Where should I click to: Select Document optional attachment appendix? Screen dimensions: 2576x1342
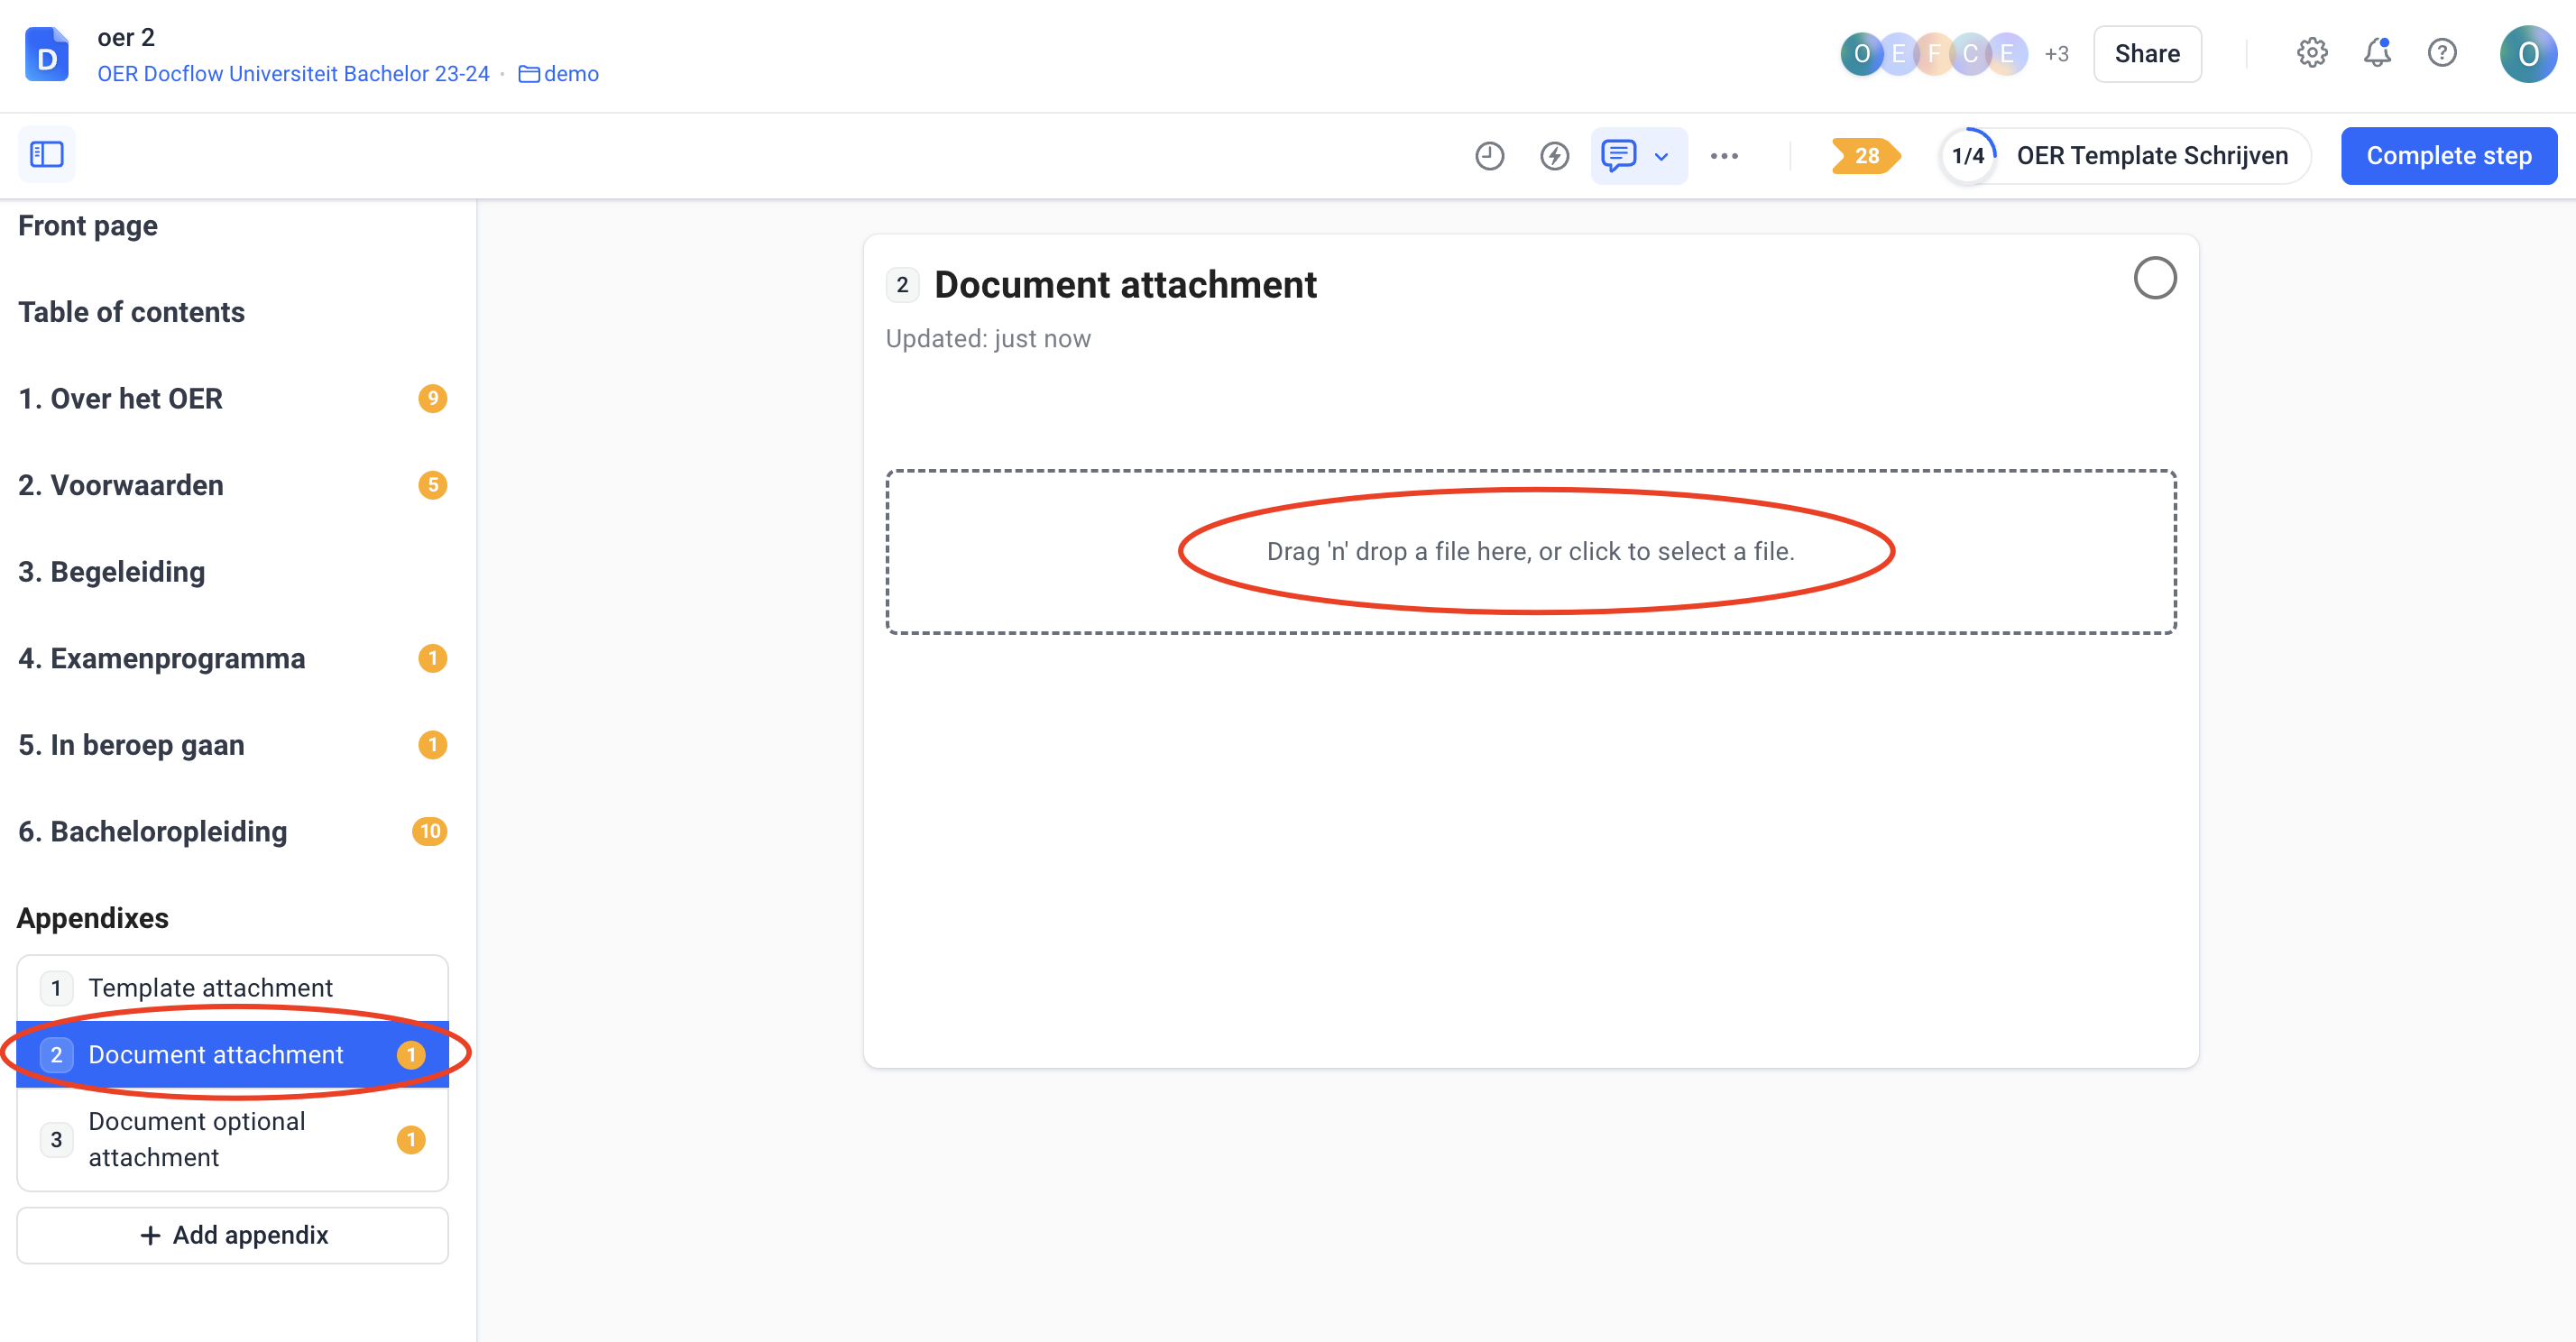[x=197, y=1139]
